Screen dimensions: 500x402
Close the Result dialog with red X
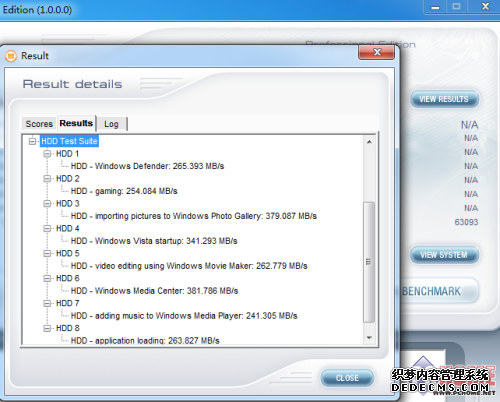pyautogui.click(x=377, y=52)
